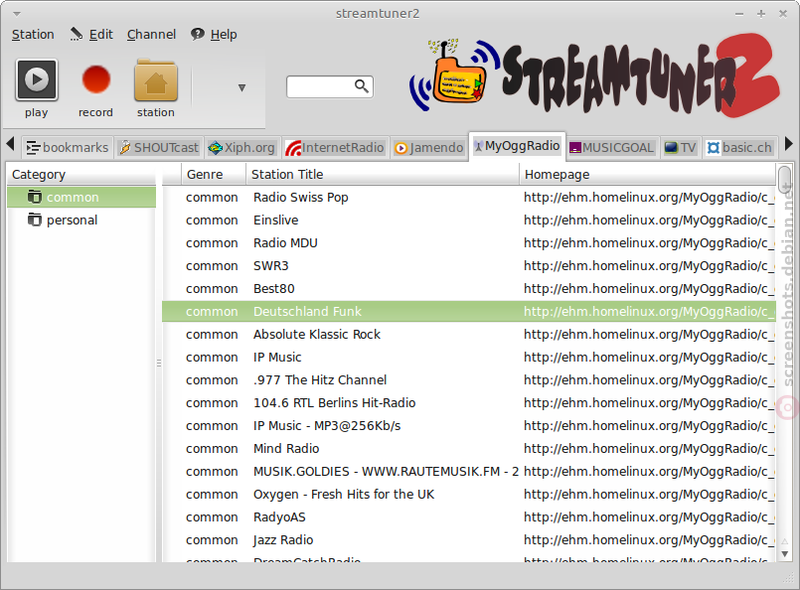Select the Absolute Klassic Rock station
Image resolution: width=800 pixels, height=590 pixels.
coord(469,334)
